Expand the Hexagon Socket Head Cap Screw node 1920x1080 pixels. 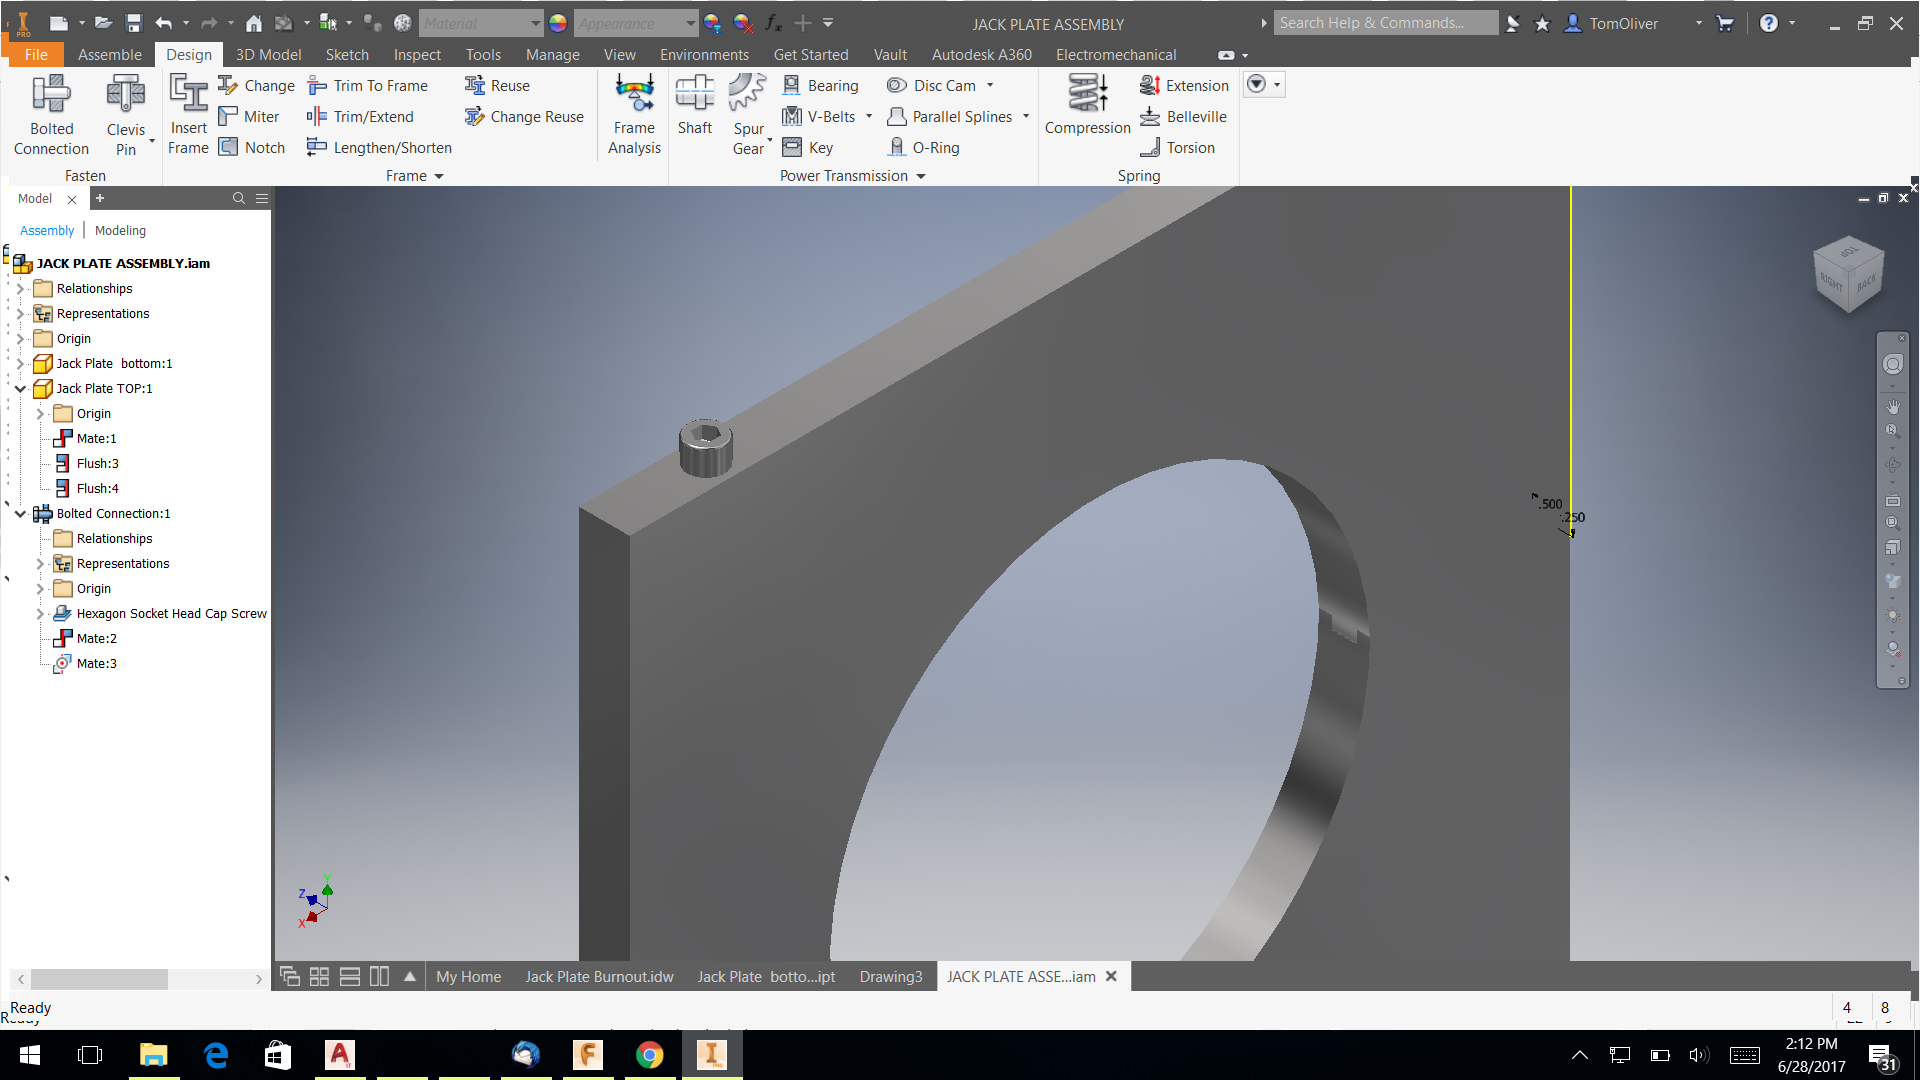tap(40, 614)
